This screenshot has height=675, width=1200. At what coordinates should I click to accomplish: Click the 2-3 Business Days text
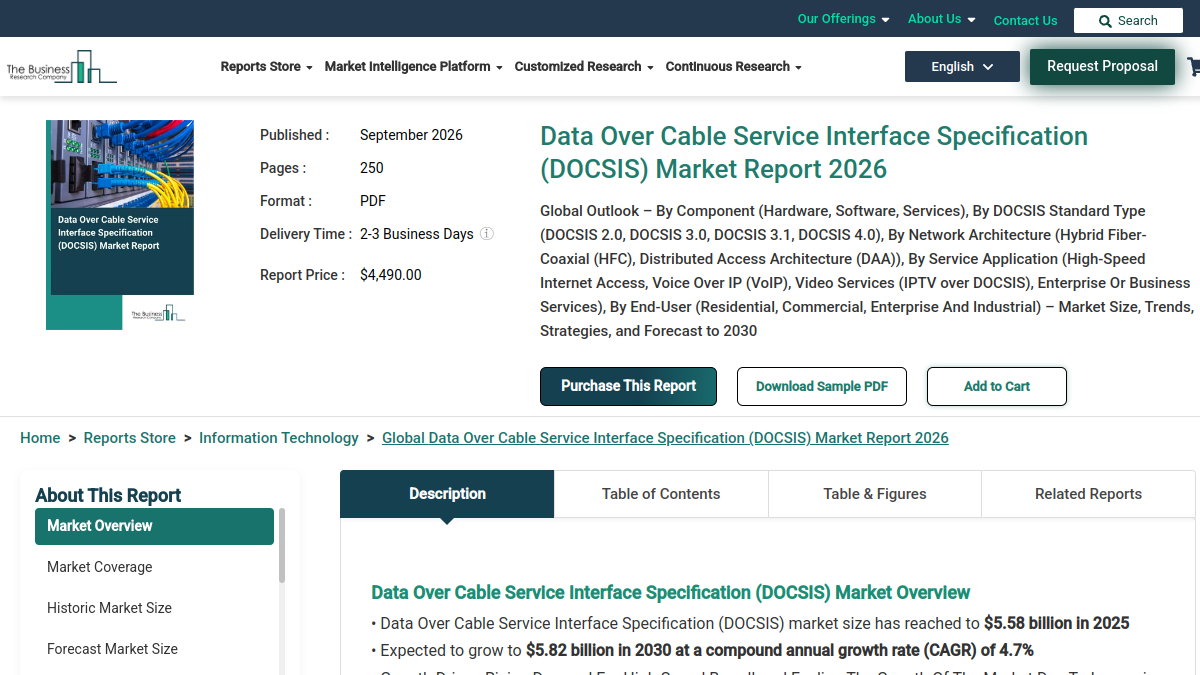pos(417,234)
